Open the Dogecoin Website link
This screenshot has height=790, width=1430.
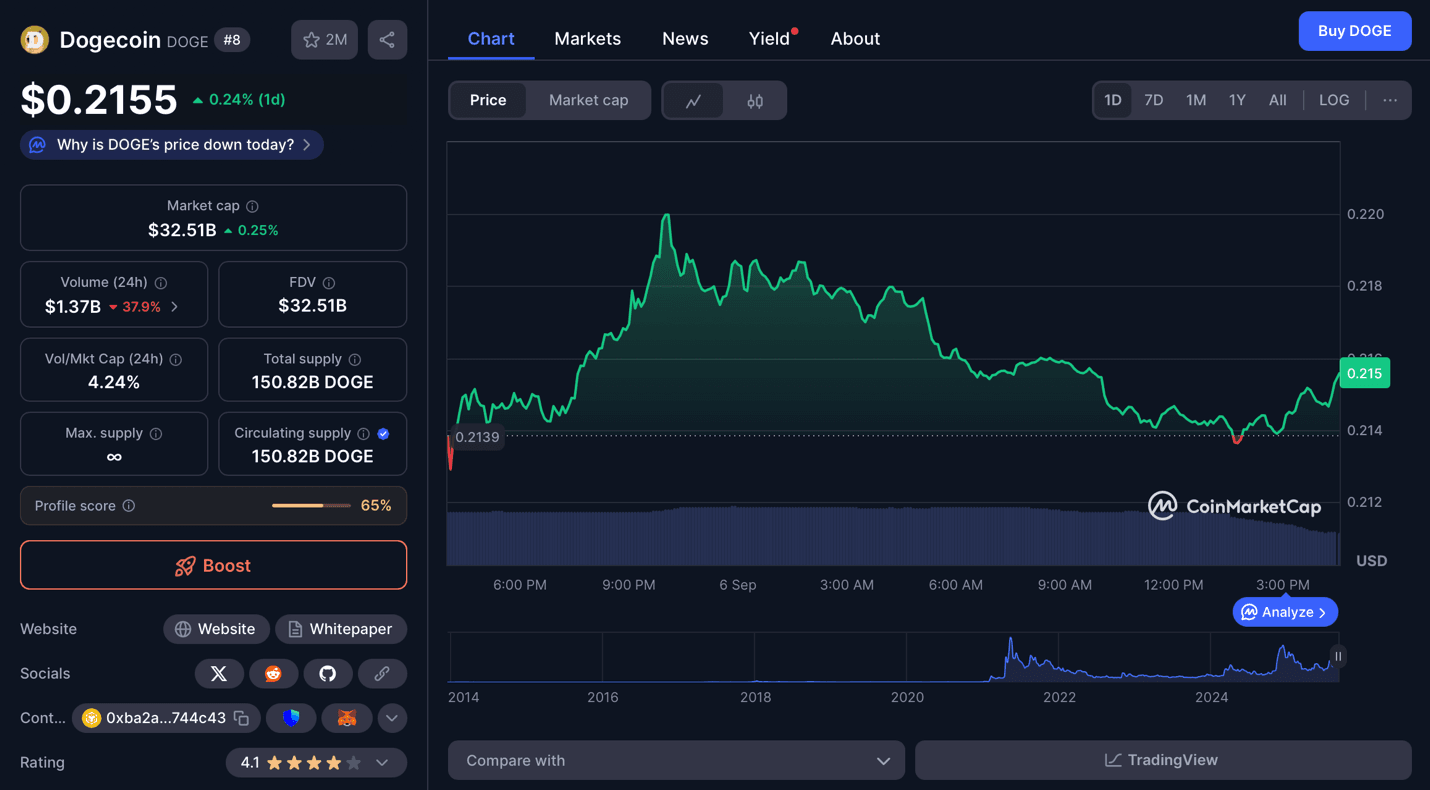coord(216,629)
